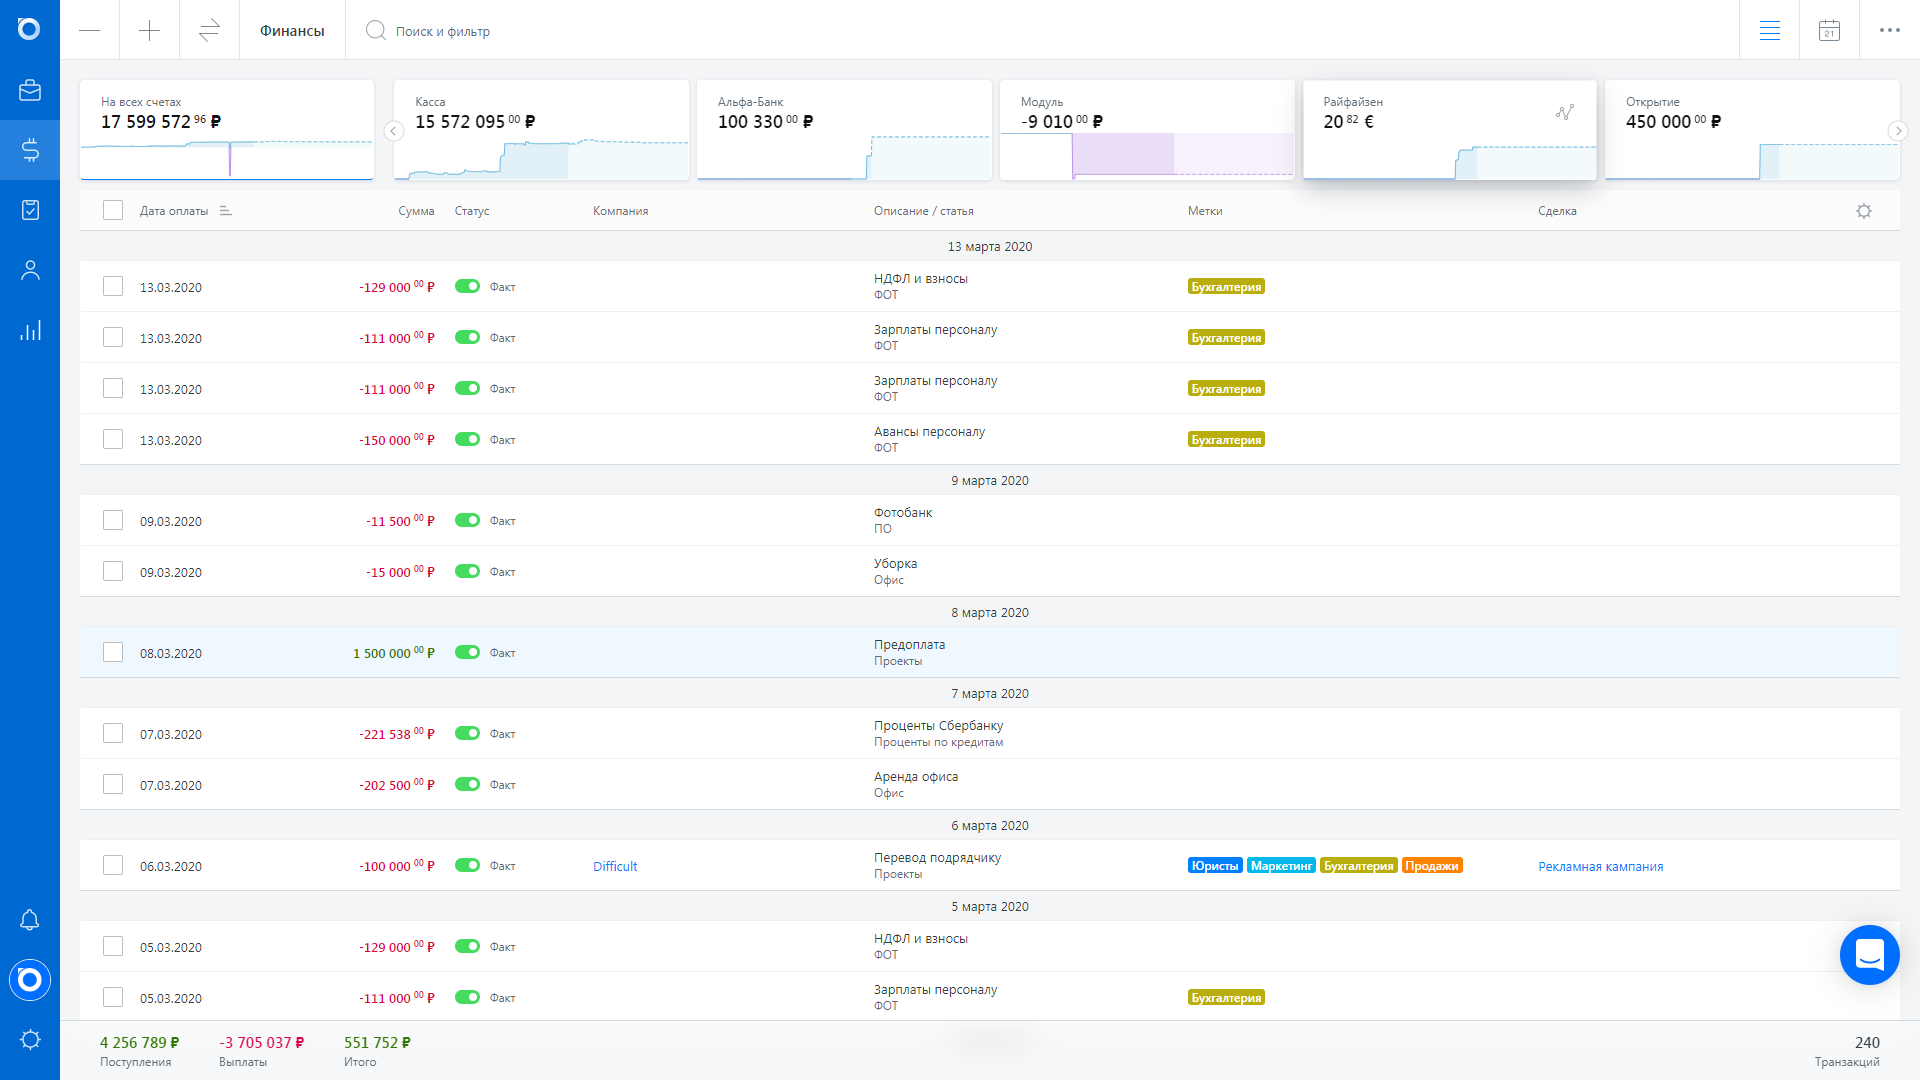Check the box for Фотобанк transaction
The image size is (1920, 1080).
tap(113, 520)
